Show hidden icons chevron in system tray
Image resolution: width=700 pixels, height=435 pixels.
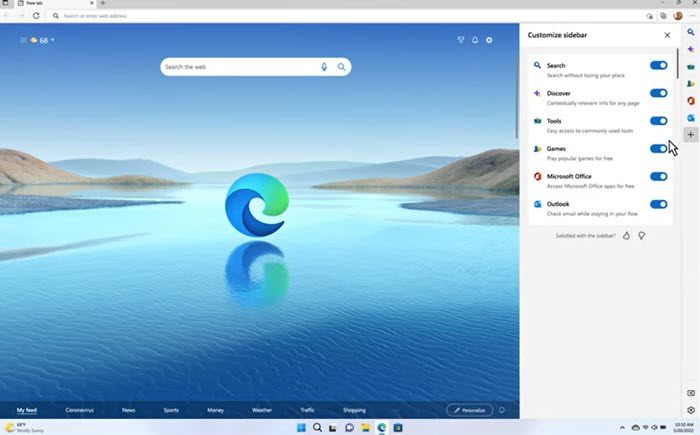click(x=622, y=427)
